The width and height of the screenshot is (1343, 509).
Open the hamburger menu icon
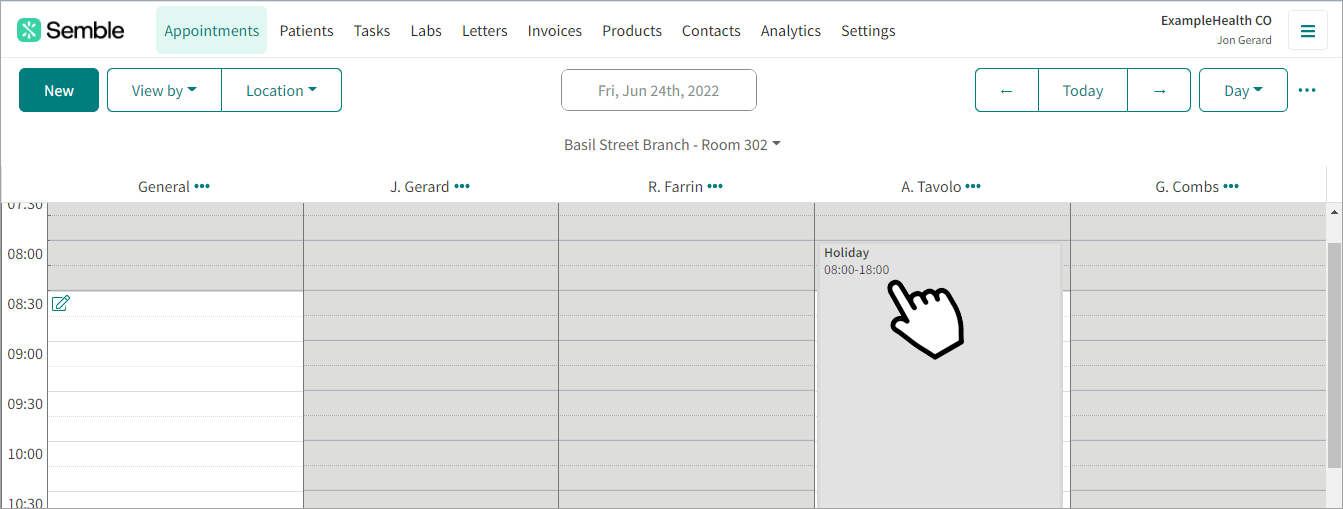1307,31
